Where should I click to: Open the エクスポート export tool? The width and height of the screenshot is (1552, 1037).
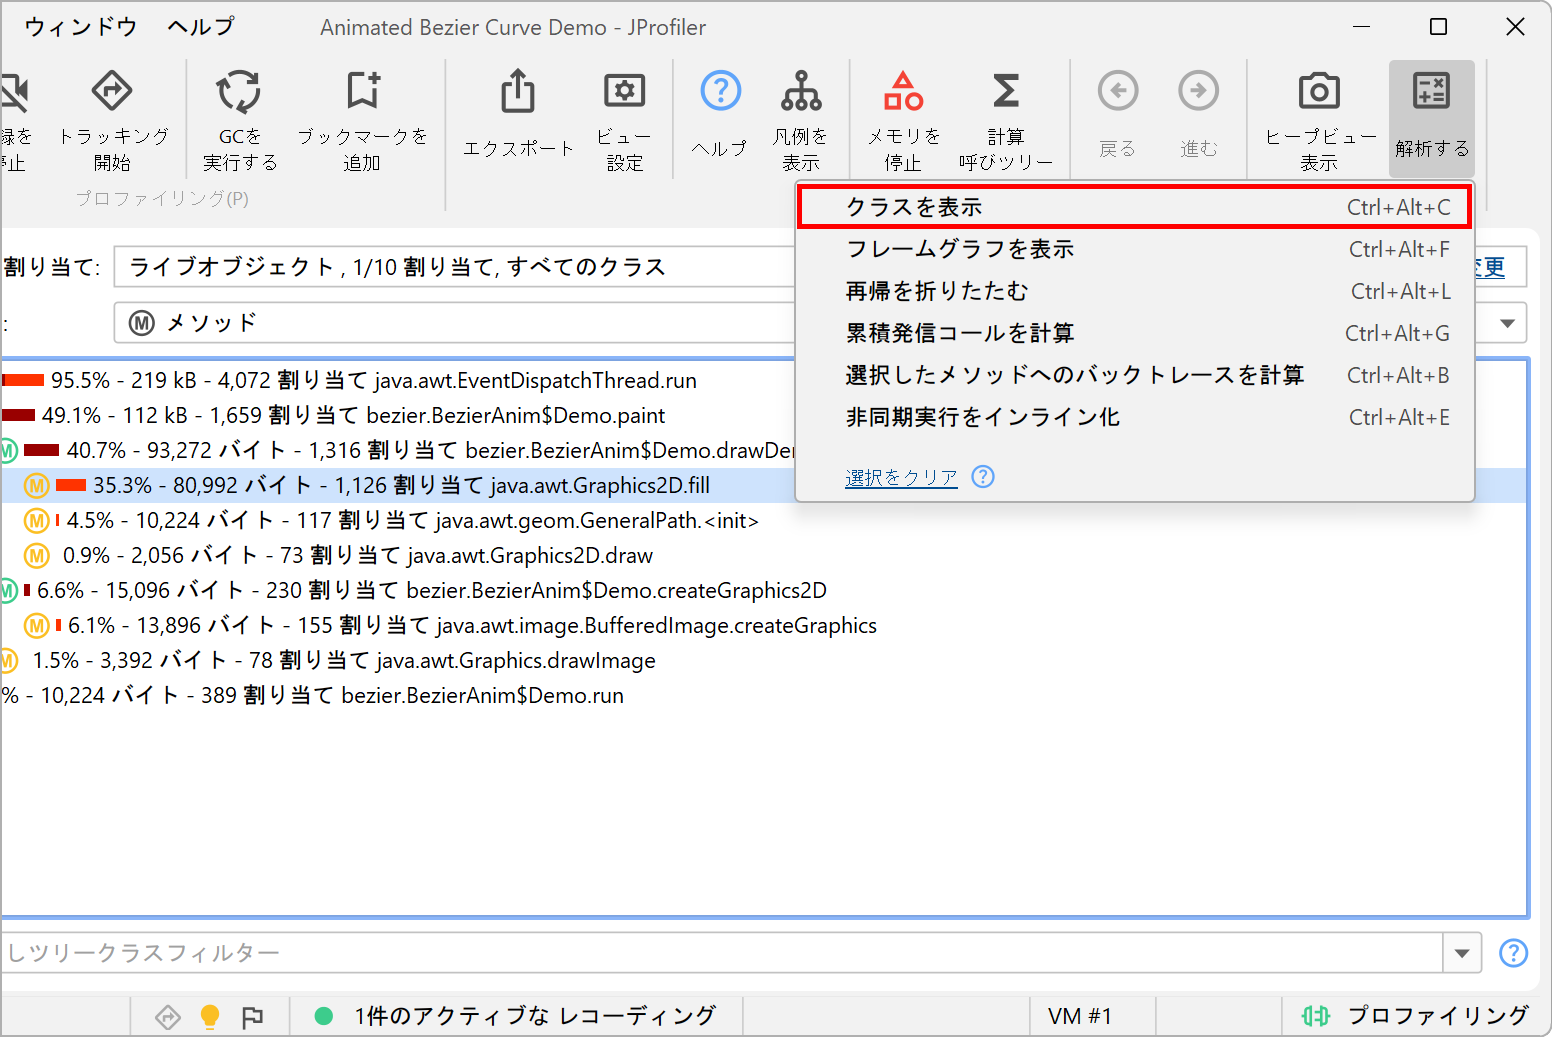pyautogui.click(x=518, y=92)
